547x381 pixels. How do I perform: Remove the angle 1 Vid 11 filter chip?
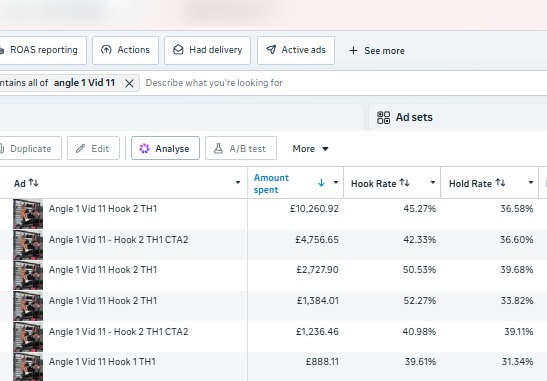tap(129, 83)
